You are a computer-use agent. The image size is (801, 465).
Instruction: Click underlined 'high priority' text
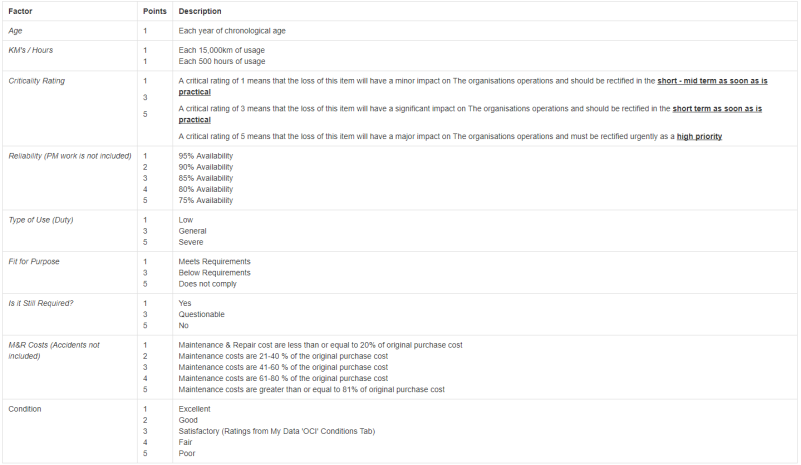coord(699,136)
